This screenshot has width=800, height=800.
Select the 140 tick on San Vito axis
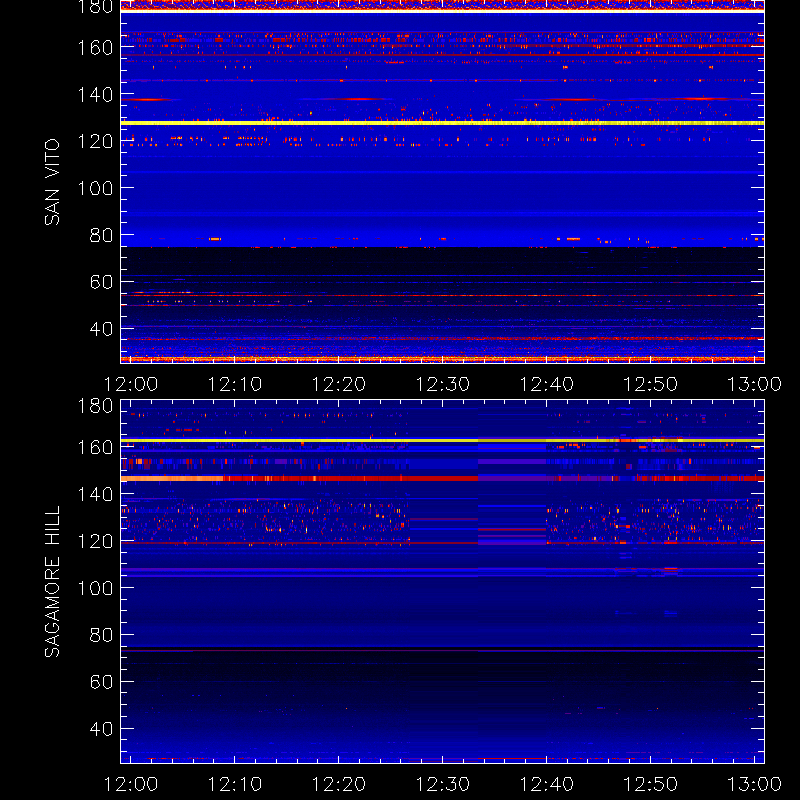95,94
